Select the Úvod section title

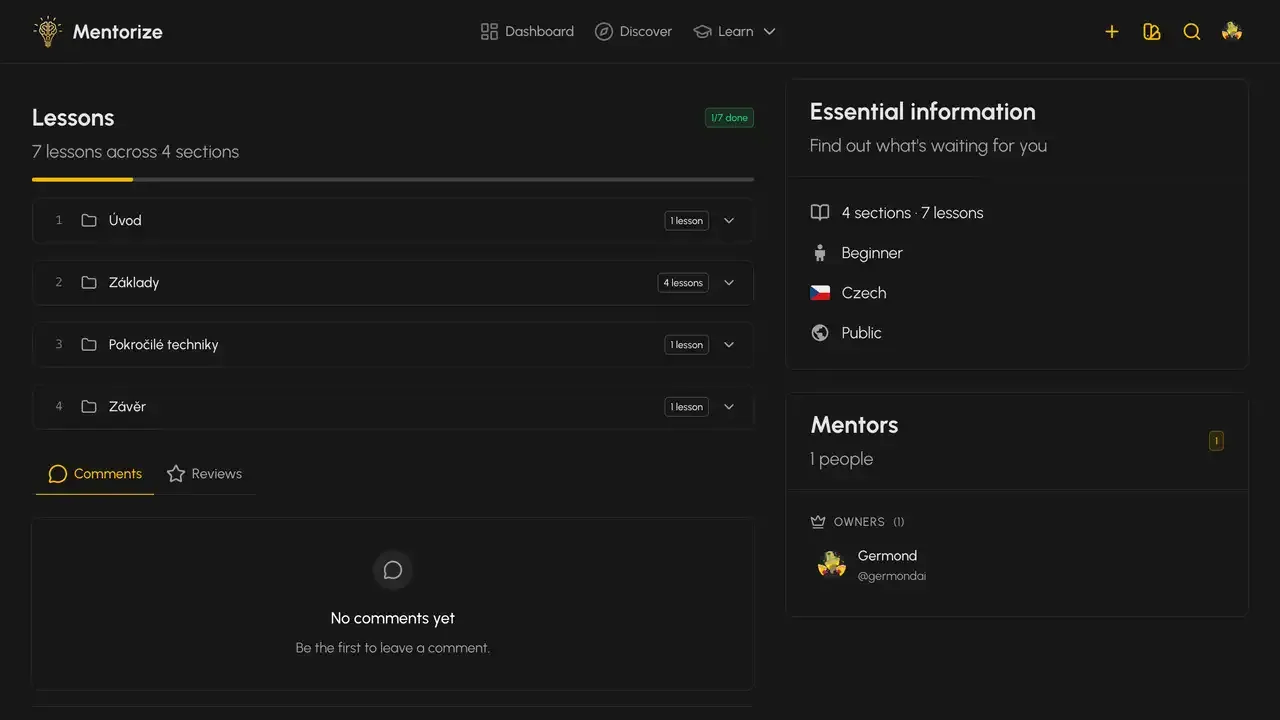tap(125, 220)
